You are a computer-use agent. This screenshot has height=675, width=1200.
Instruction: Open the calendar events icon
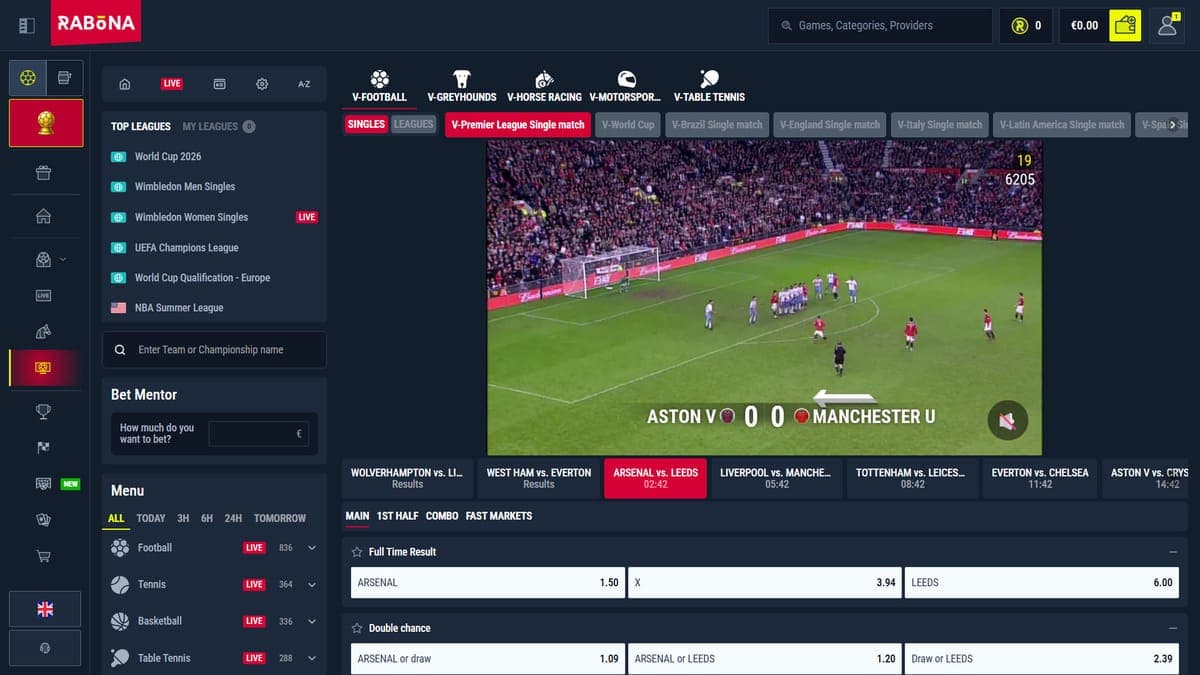pyautogui.click(x=219, y=84)
